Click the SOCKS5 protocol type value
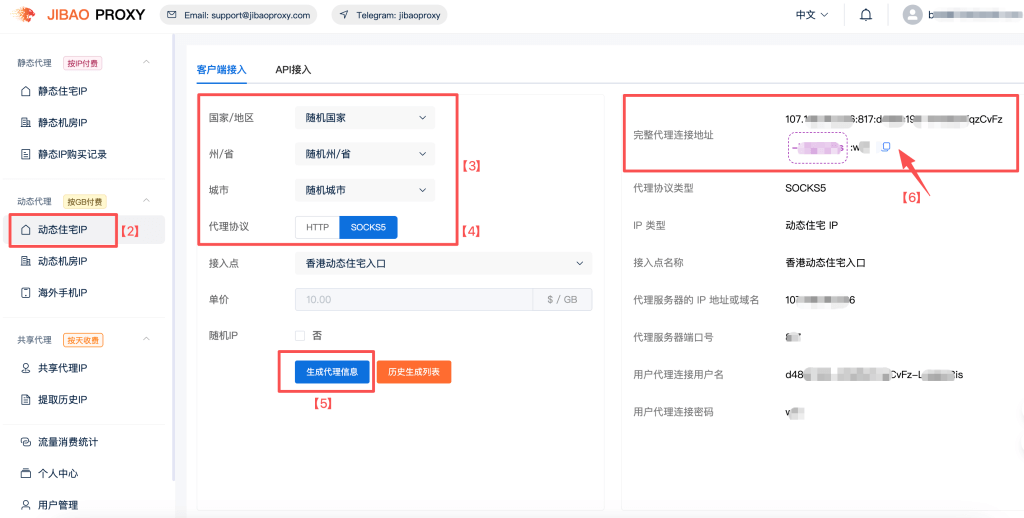This screenshot has width=1024, height=518. pos(805,188)
